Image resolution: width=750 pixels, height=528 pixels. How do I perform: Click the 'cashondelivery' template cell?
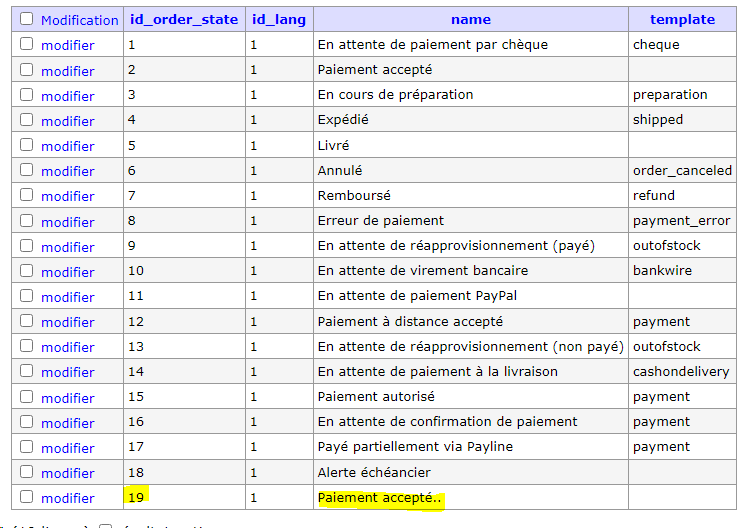tap(681, 372)
